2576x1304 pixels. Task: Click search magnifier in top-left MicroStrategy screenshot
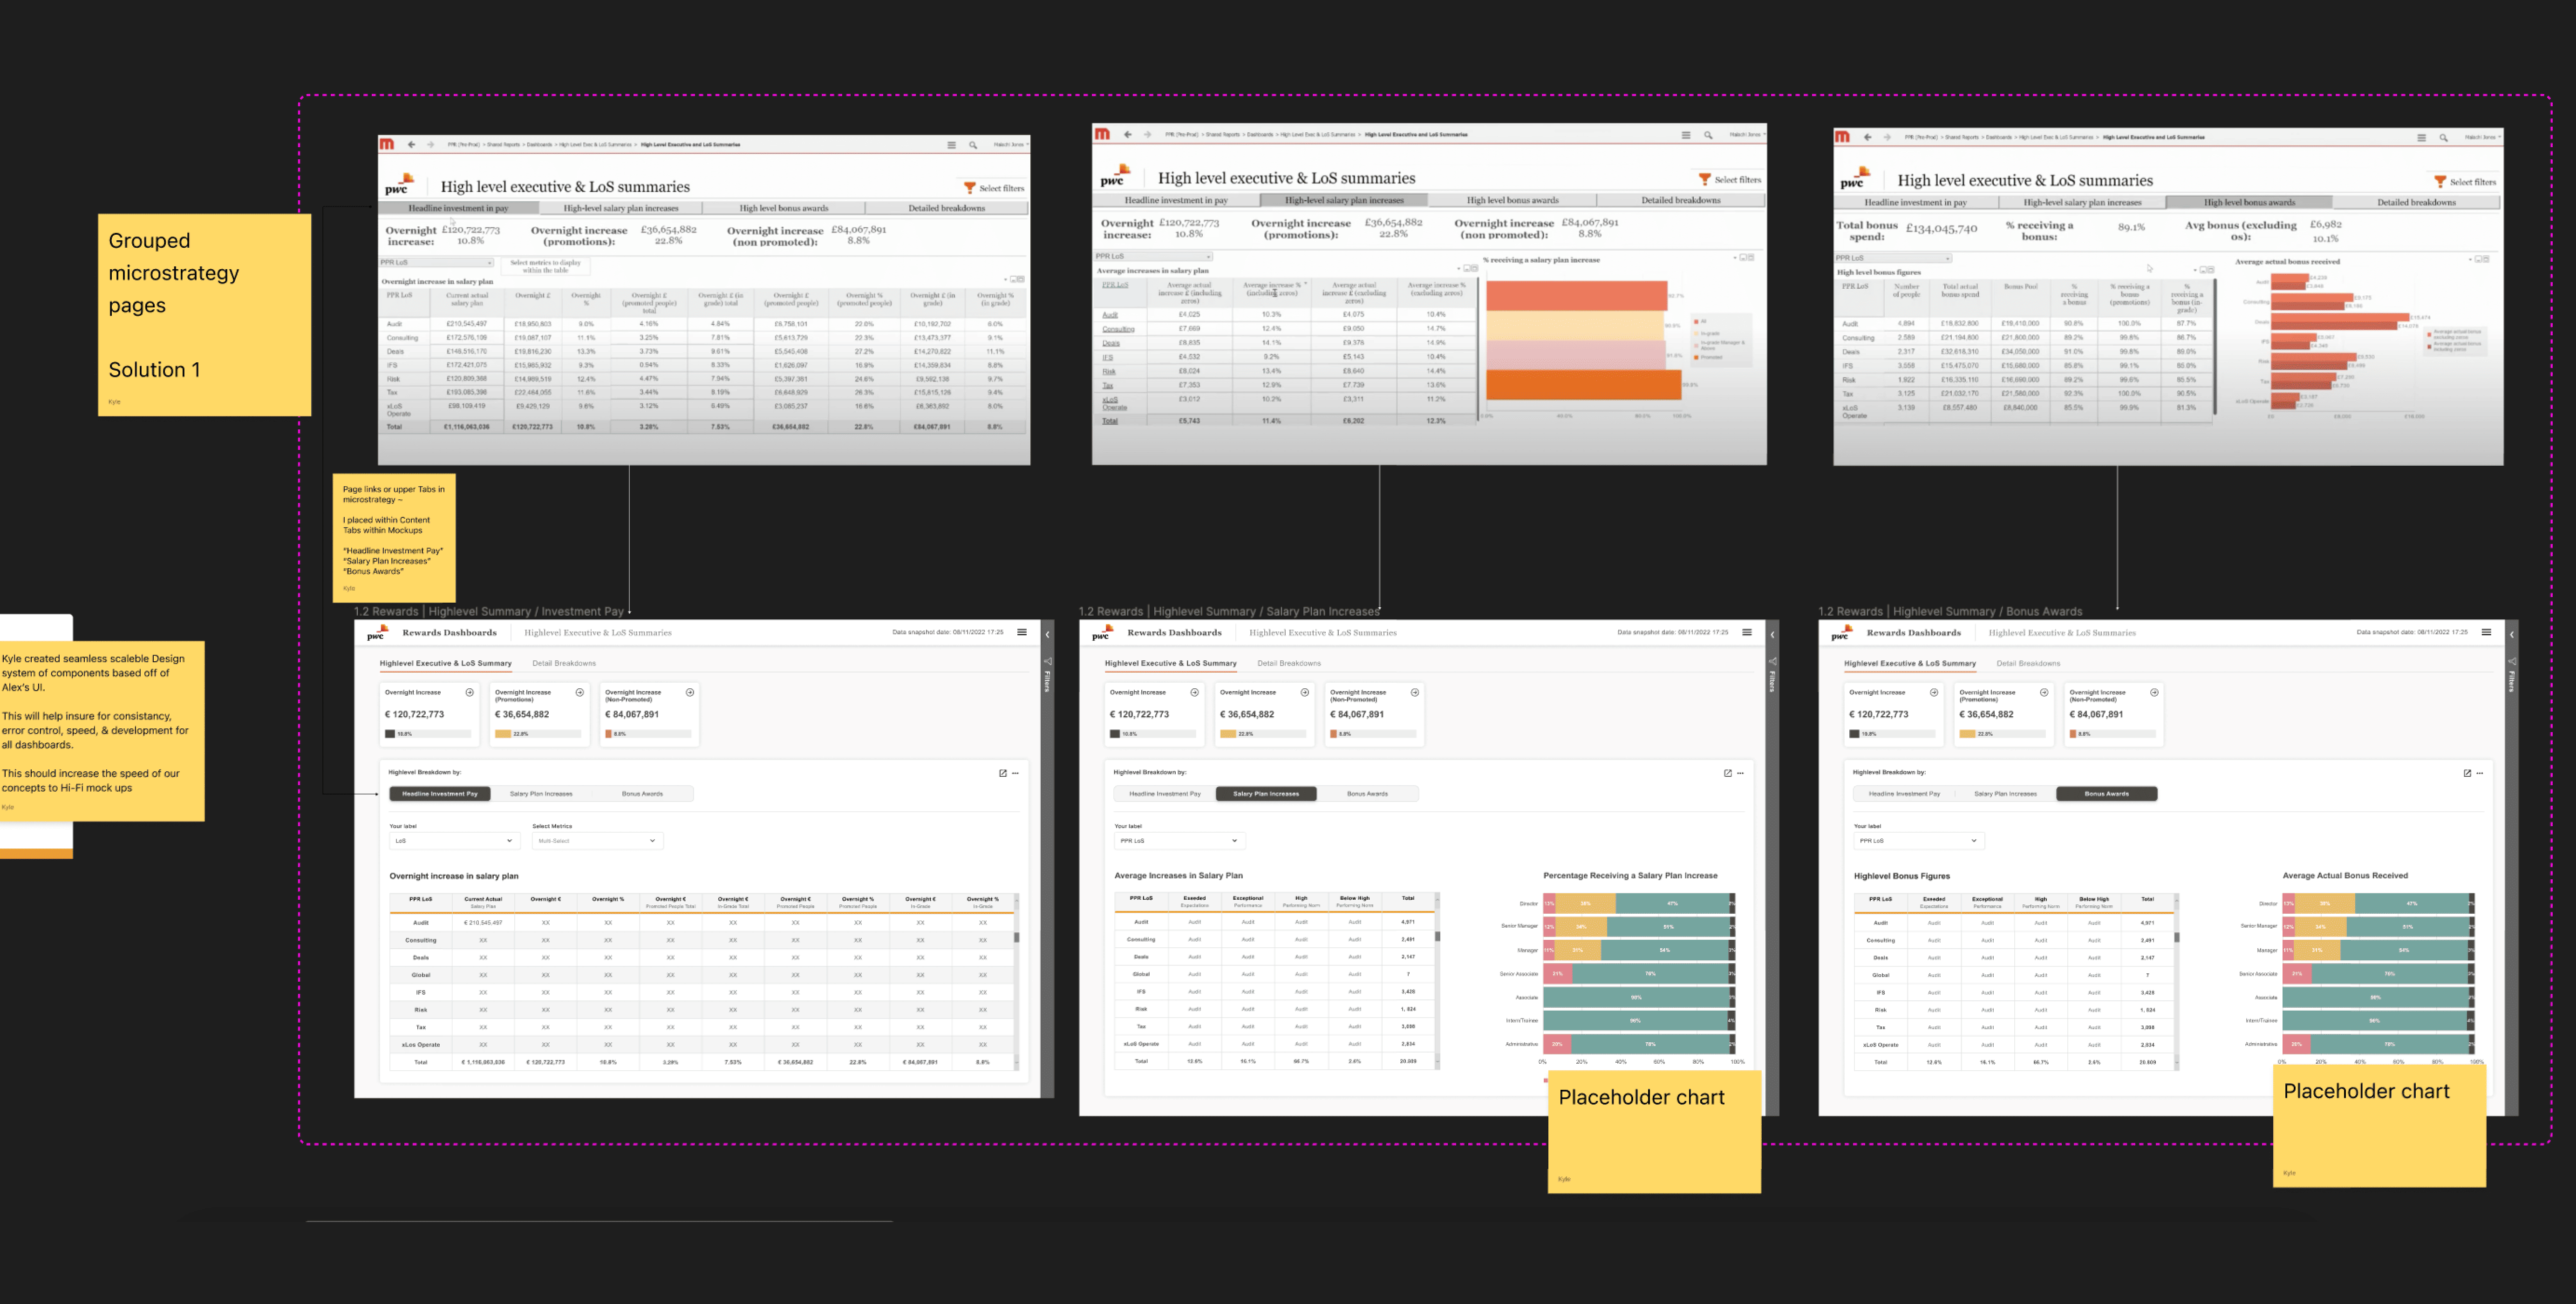[972, 145]
